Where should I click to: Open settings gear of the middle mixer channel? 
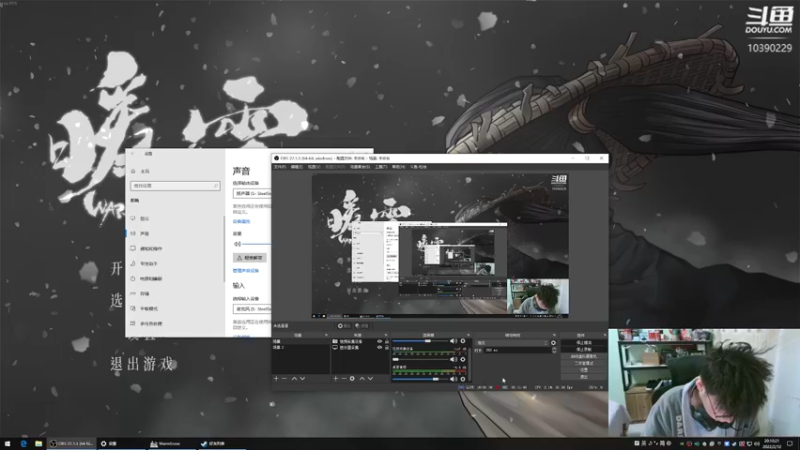pos(463,359)
